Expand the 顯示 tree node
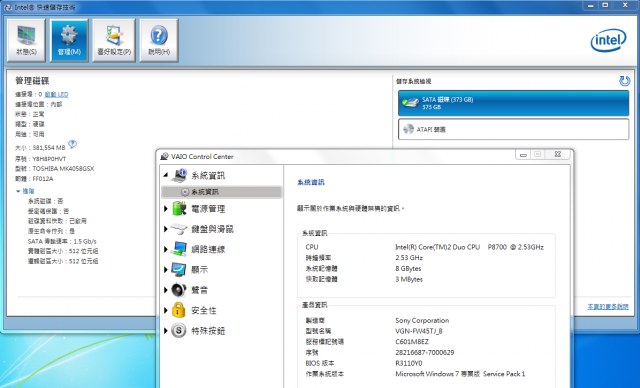This screenshot has width=640, height=388. click(166, 270)
